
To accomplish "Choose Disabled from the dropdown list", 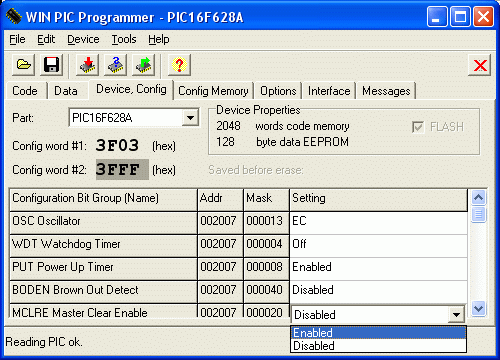I will pyautogui.click(x=378, y=346).
